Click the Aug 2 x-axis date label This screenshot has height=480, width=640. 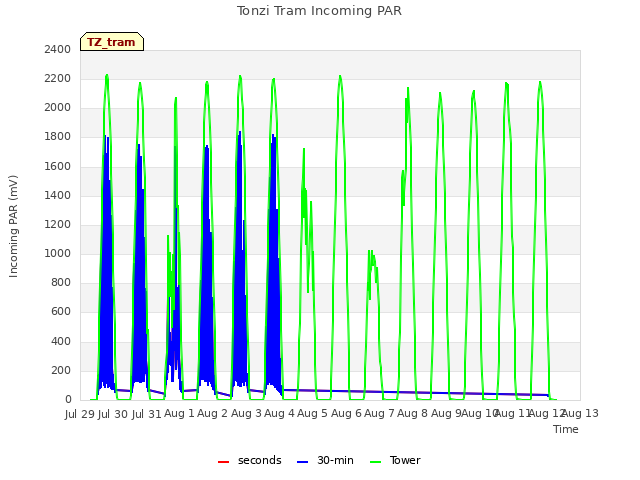[x=212, y=413]
